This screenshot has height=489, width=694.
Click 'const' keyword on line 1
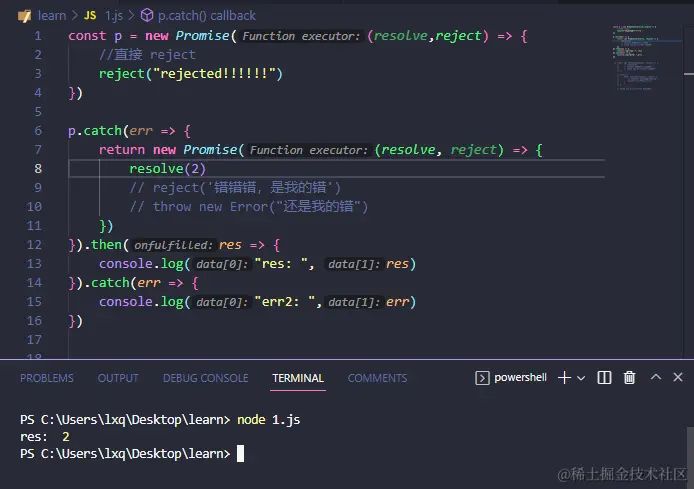[x=87, y=36]
